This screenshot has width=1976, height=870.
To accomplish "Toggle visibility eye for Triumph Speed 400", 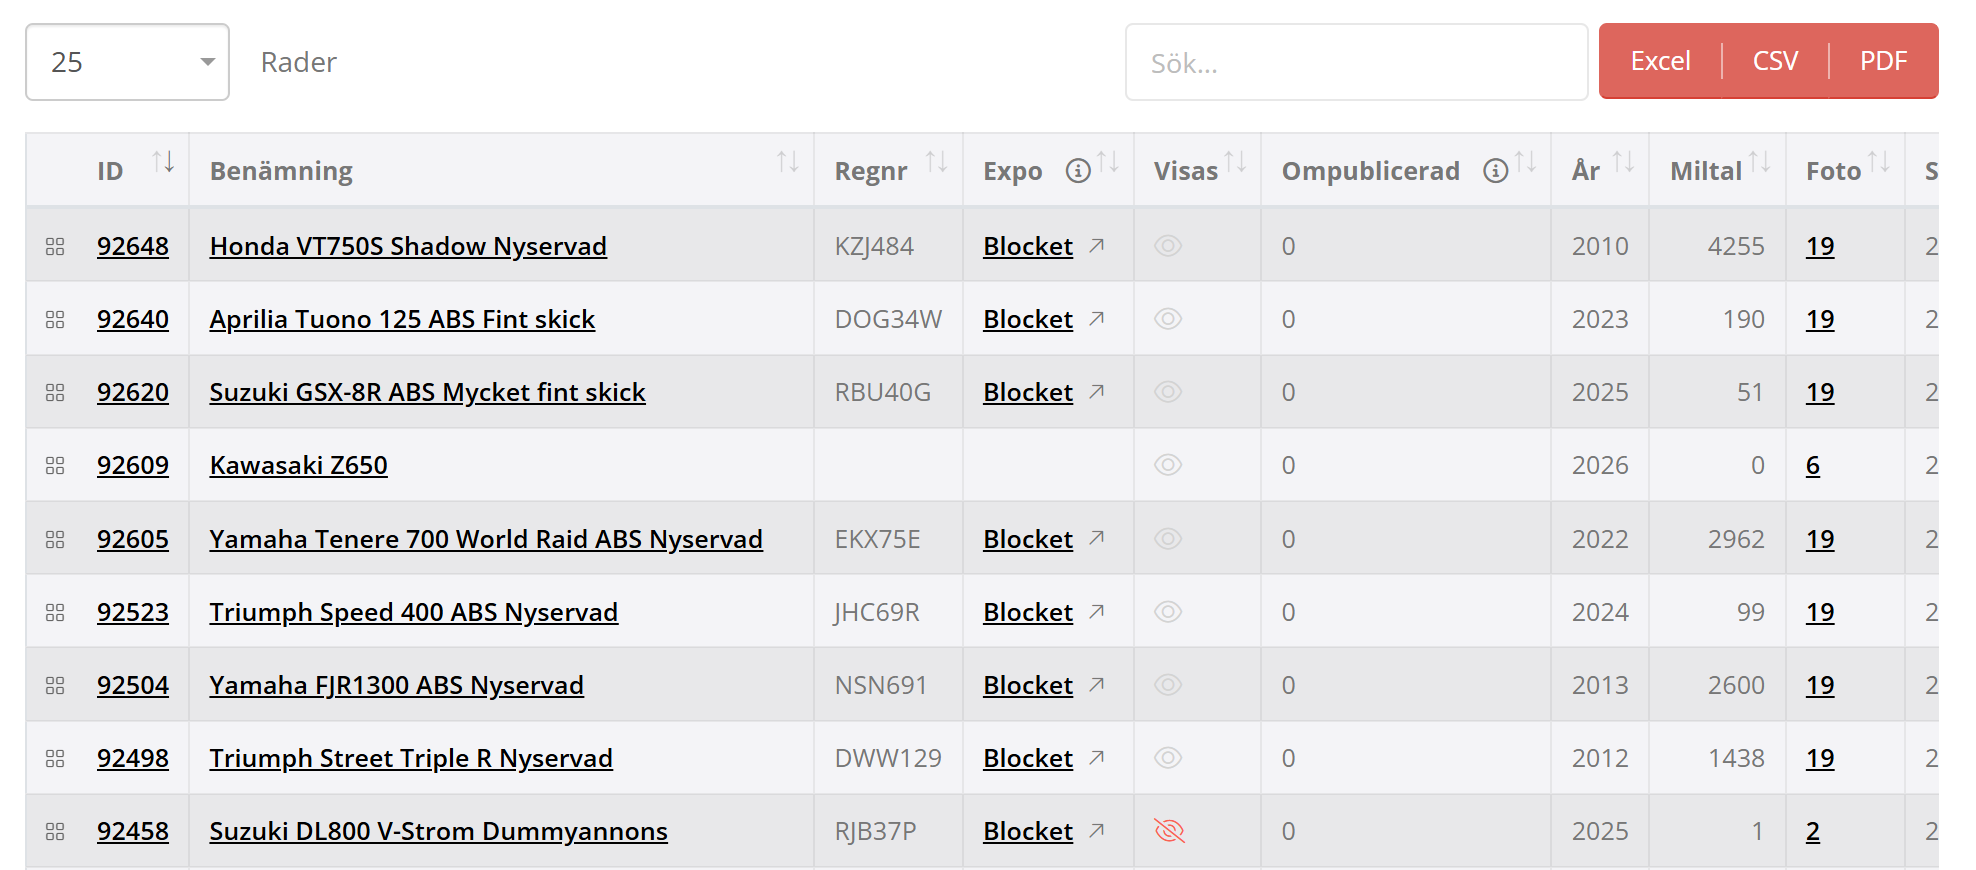I will (1168, 612).
